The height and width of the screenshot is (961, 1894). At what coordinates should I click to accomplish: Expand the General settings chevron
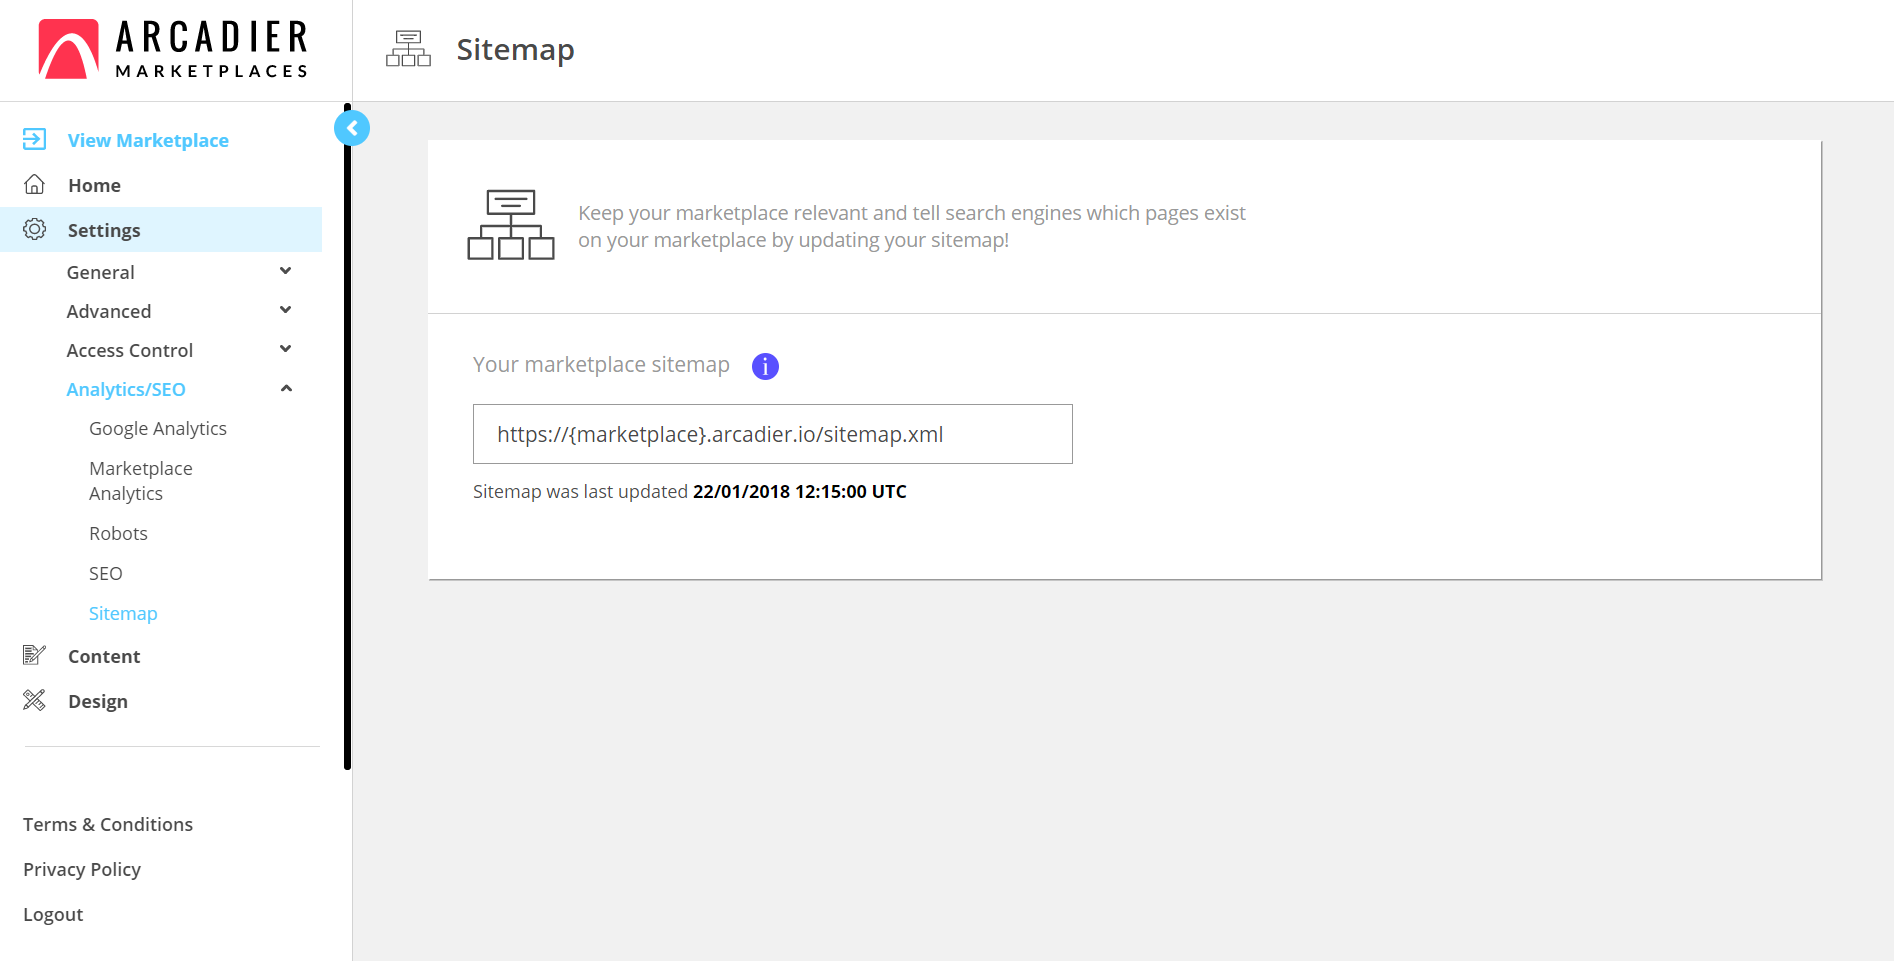tap(286, 271)
